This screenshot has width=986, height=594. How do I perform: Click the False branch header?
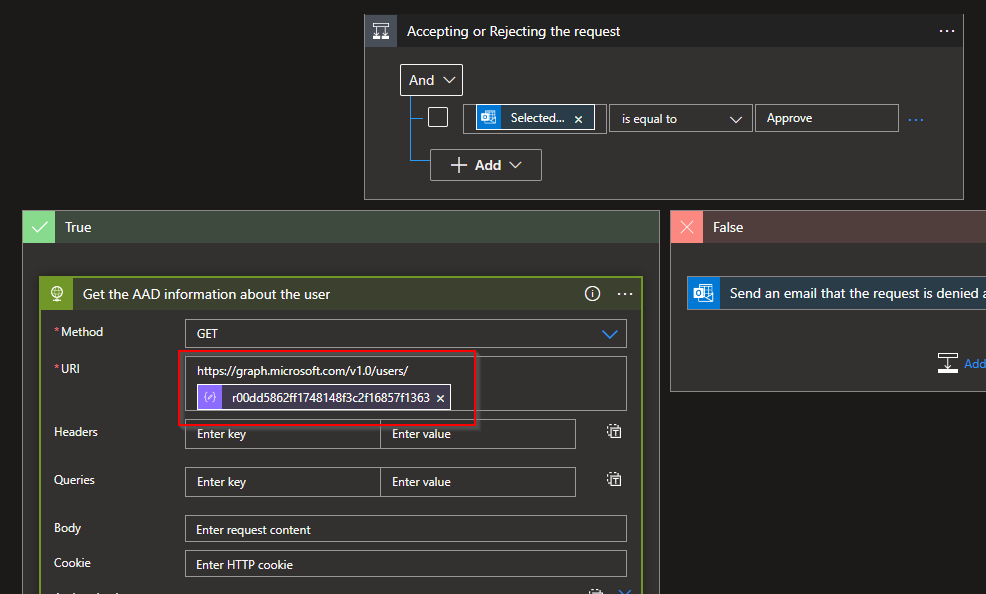coord(828,227)
